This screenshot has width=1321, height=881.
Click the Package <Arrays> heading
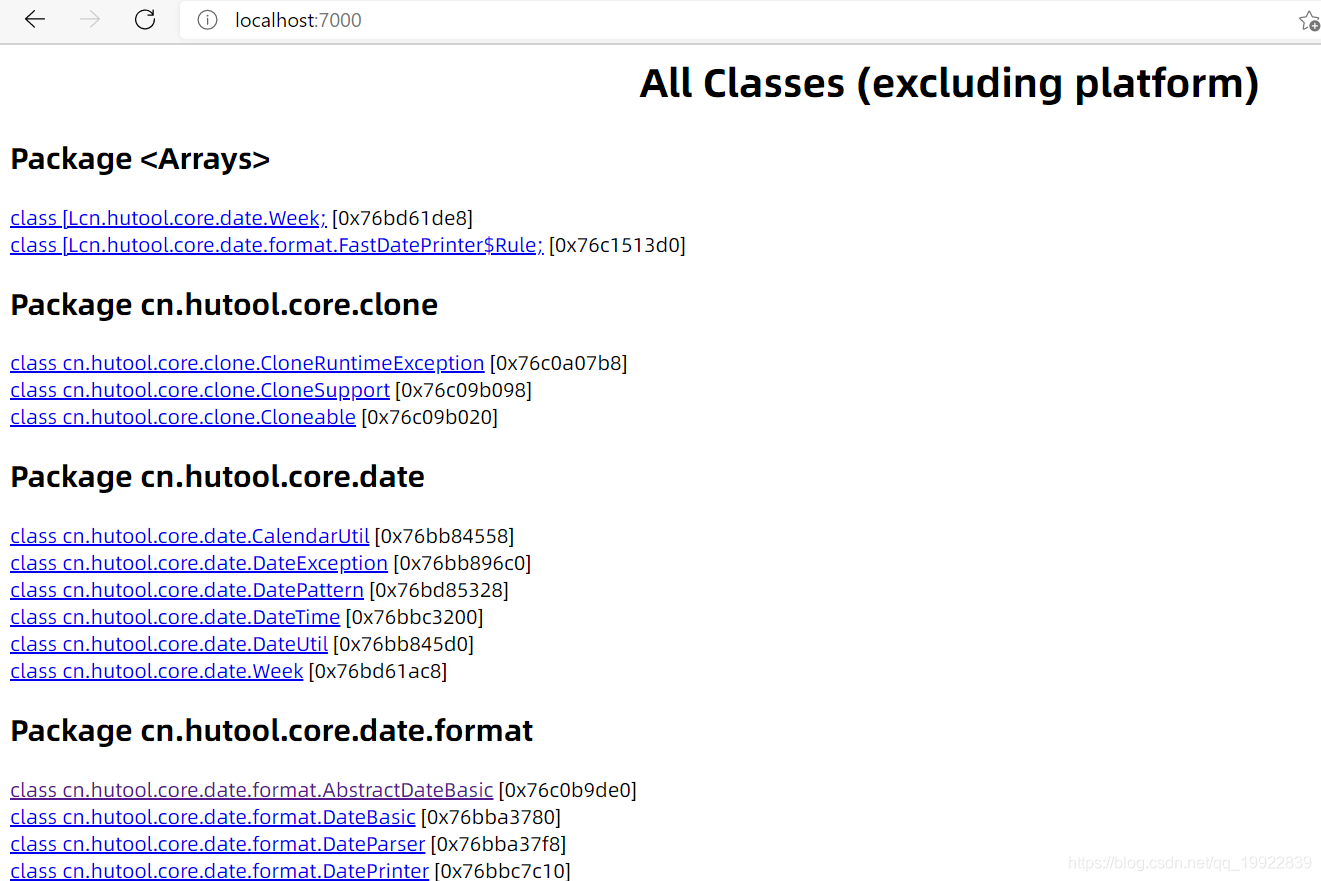tap(140, 159)
